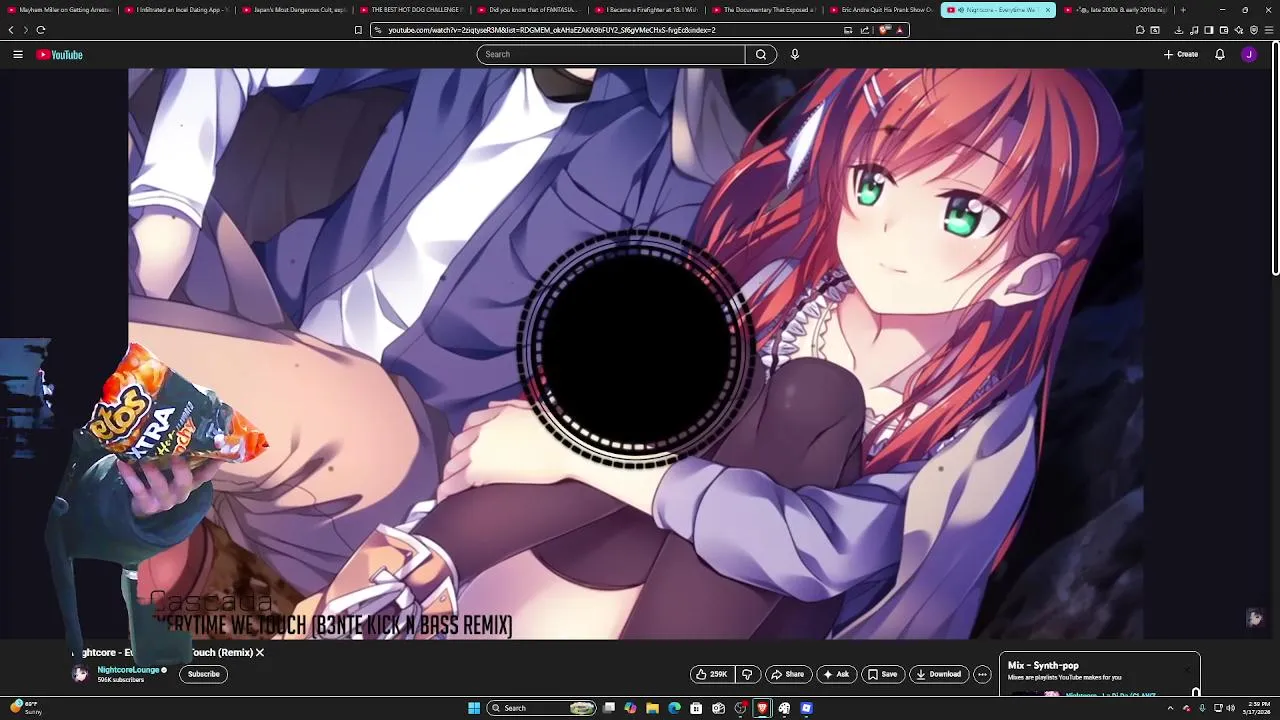1280x720 pixels.
Task: Bookmark this page in address bar
Action: (x=358, y=30)
